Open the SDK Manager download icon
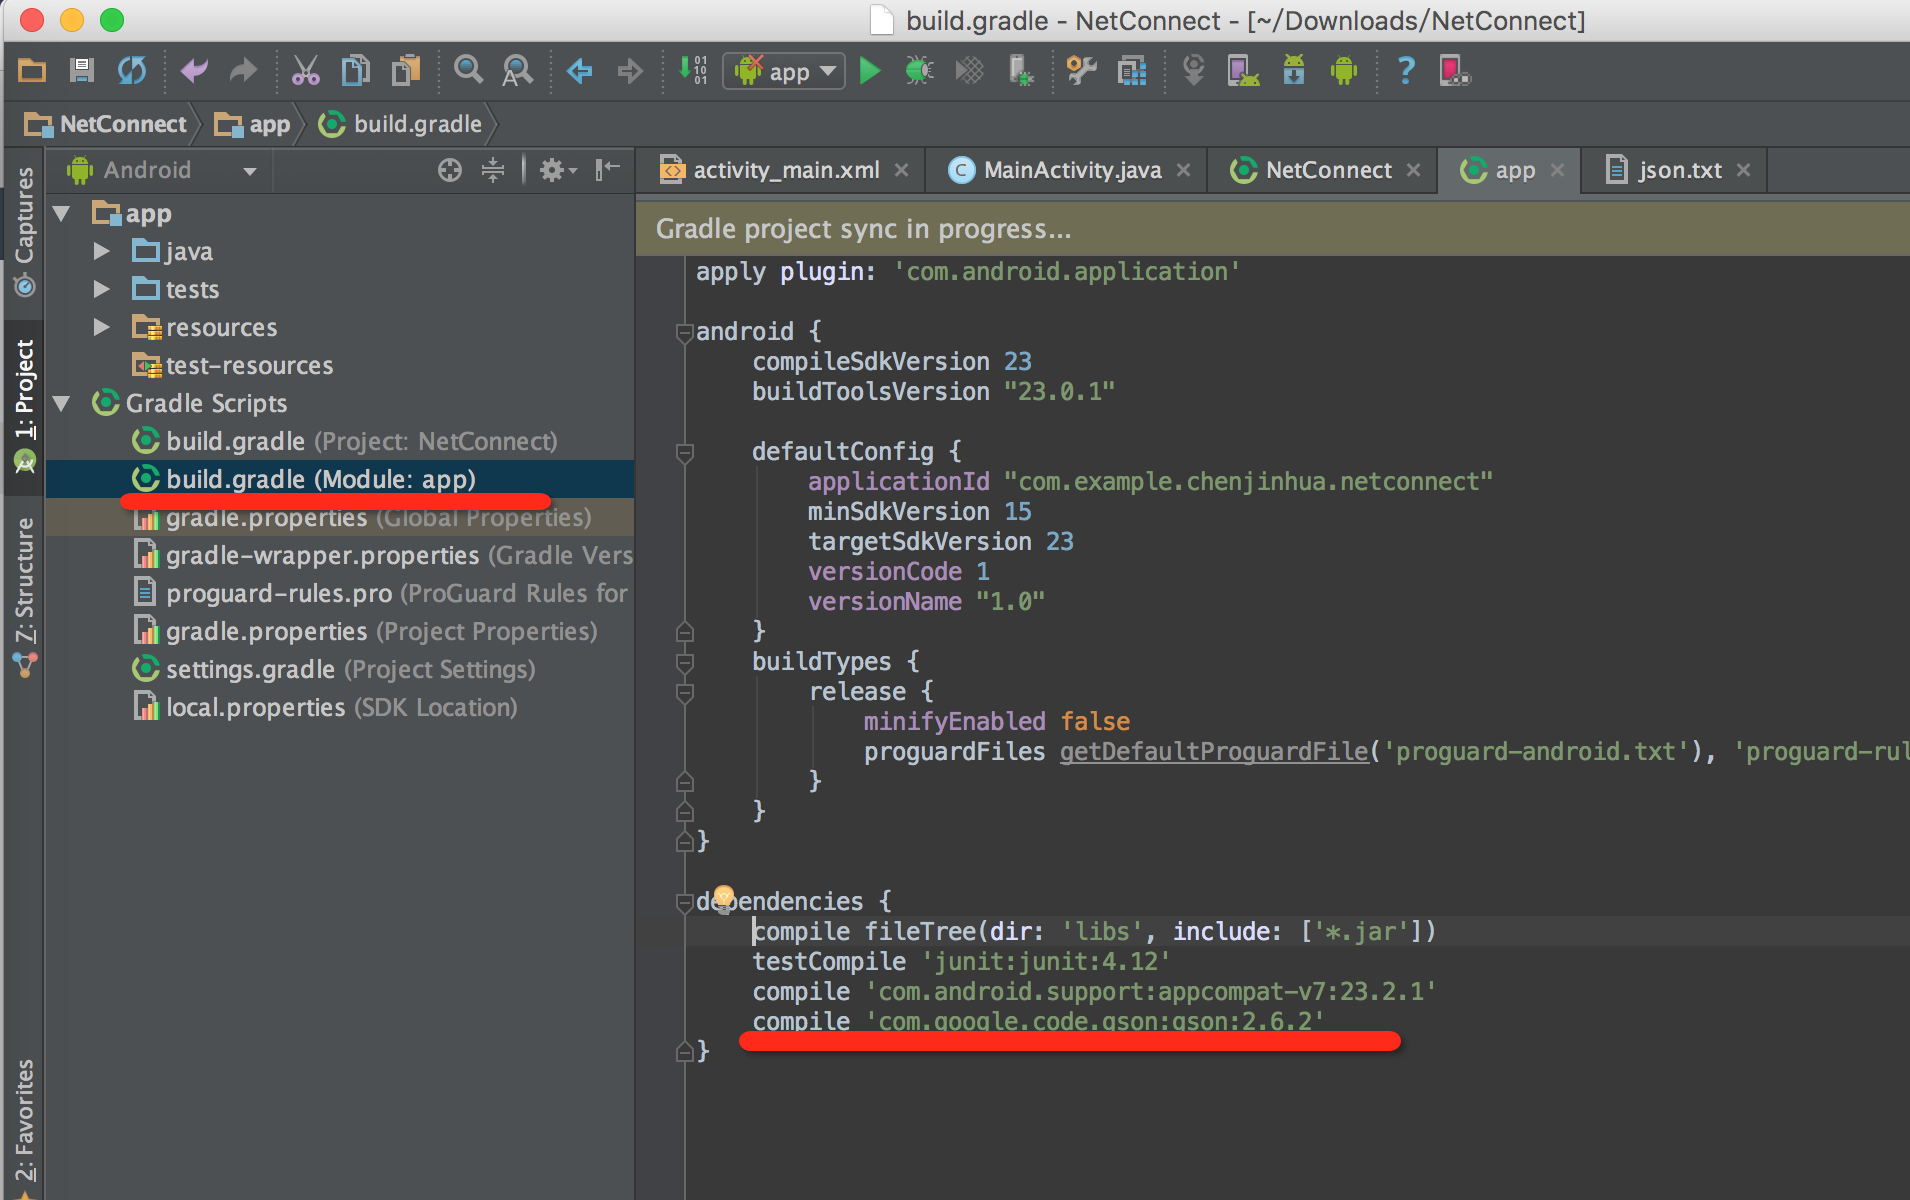This screenshot has width=1910, height=1200. (1293, 70)
